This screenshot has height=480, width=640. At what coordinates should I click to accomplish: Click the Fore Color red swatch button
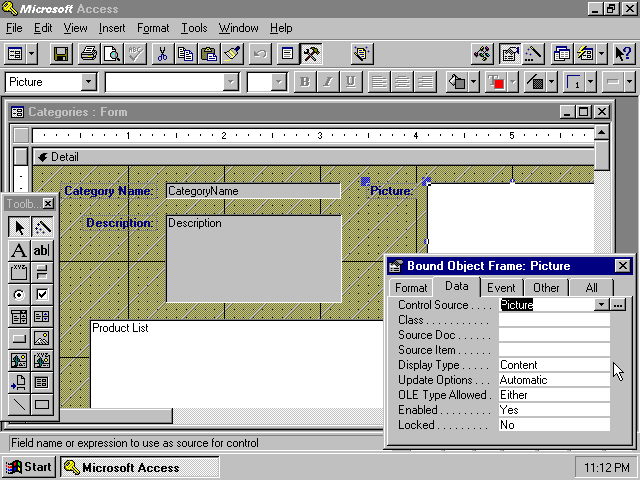point(496,82)
